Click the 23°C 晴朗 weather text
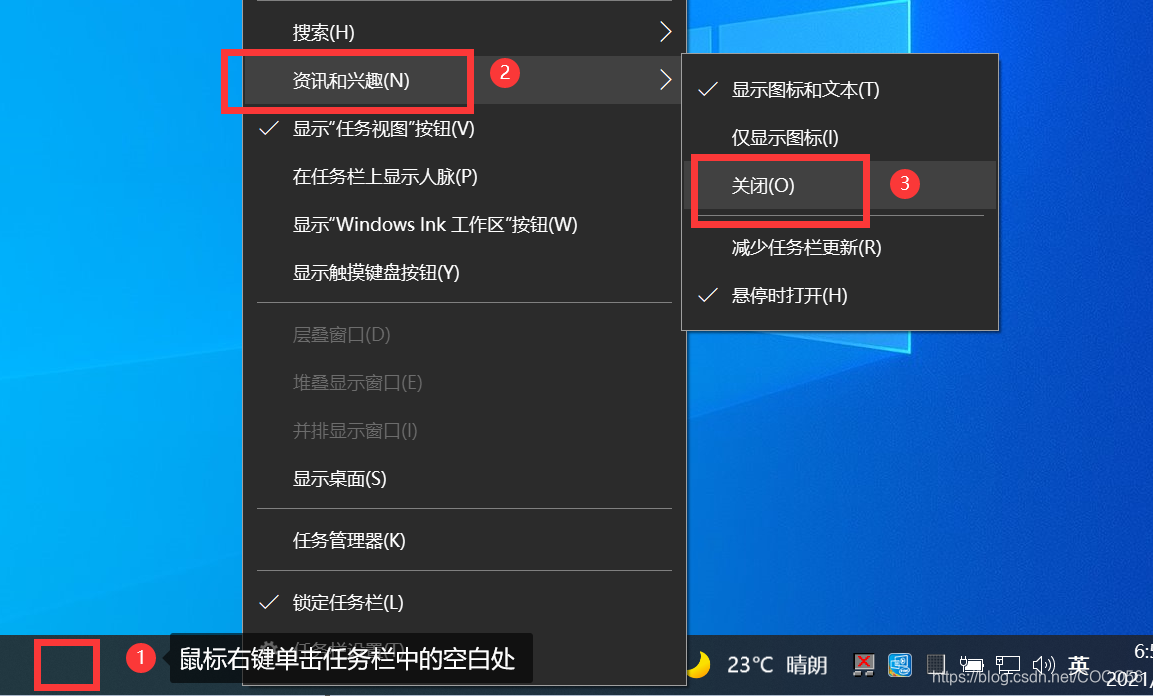Screen dimensions: 1153x696 tap(777, 665)
